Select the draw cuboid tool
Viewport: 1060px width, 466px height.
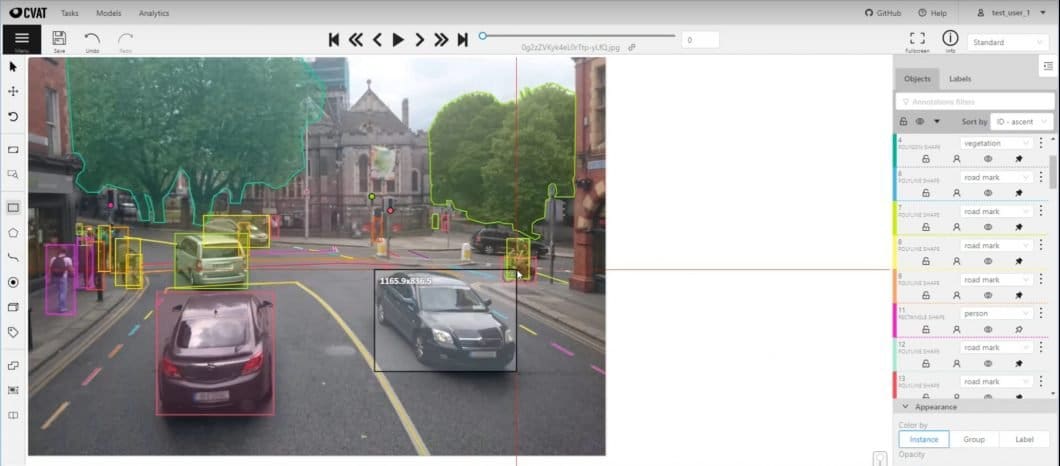(13, 307)
